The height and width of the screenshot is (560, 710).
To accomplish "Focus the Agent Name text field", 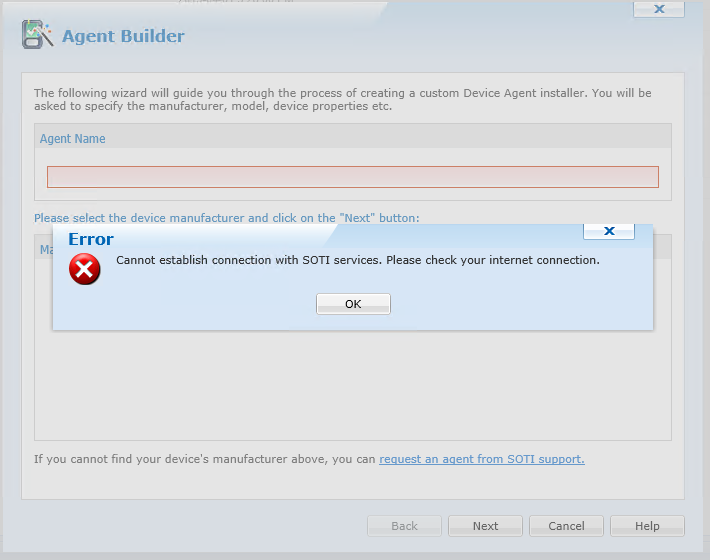I will tap(352, 177).
